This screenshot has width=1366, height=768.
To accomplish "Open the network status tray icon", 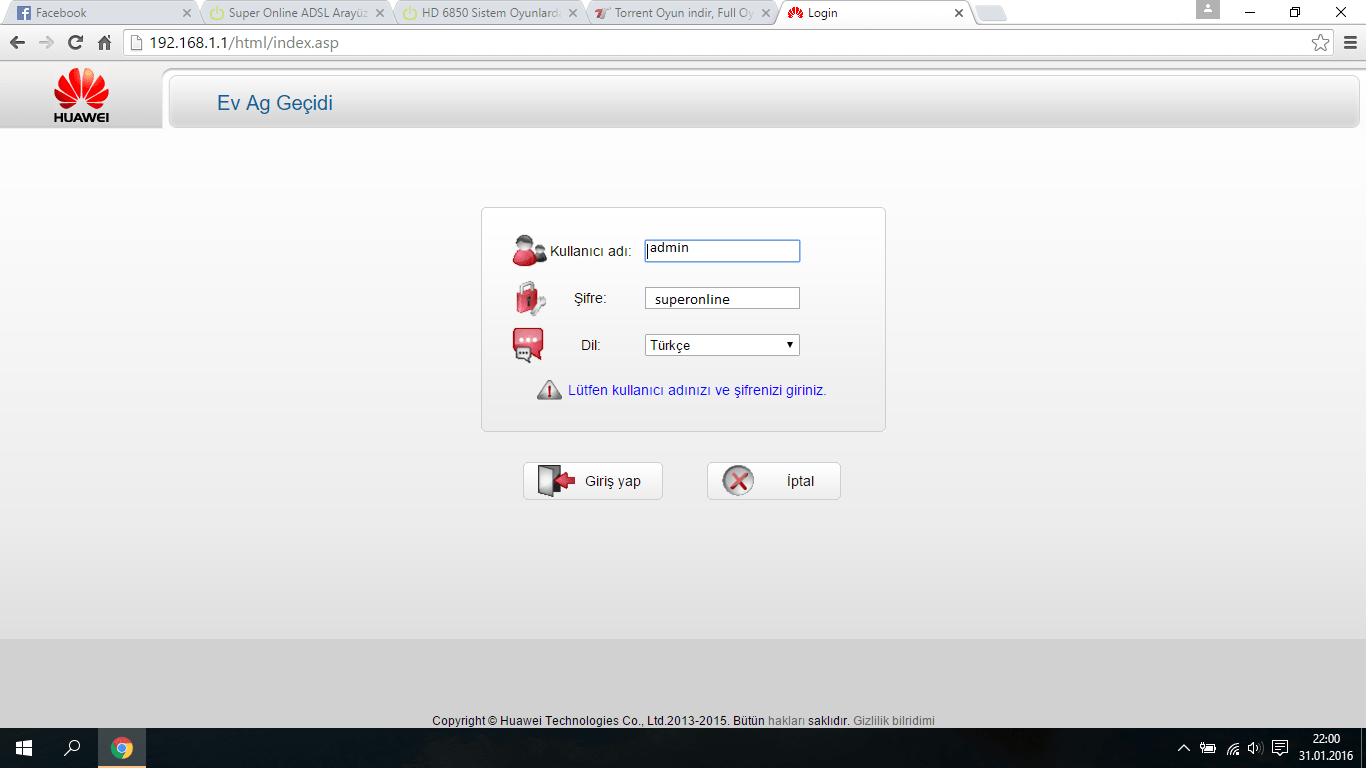I will (1233, 748).
